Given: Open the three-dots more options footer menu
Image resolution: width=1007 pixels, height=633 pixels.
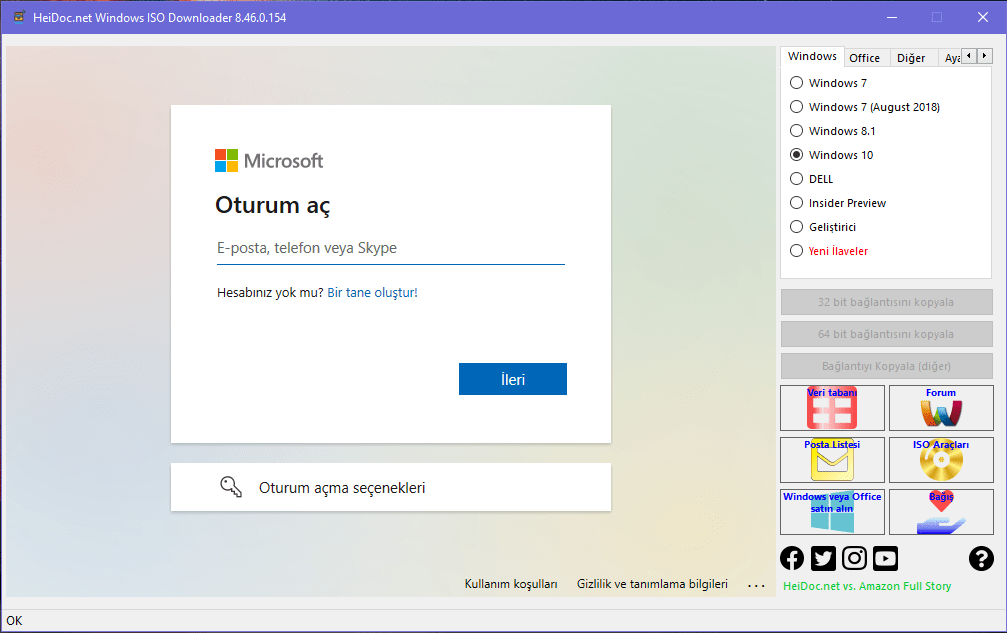Looking at the screenshot, I should (757, 585).
